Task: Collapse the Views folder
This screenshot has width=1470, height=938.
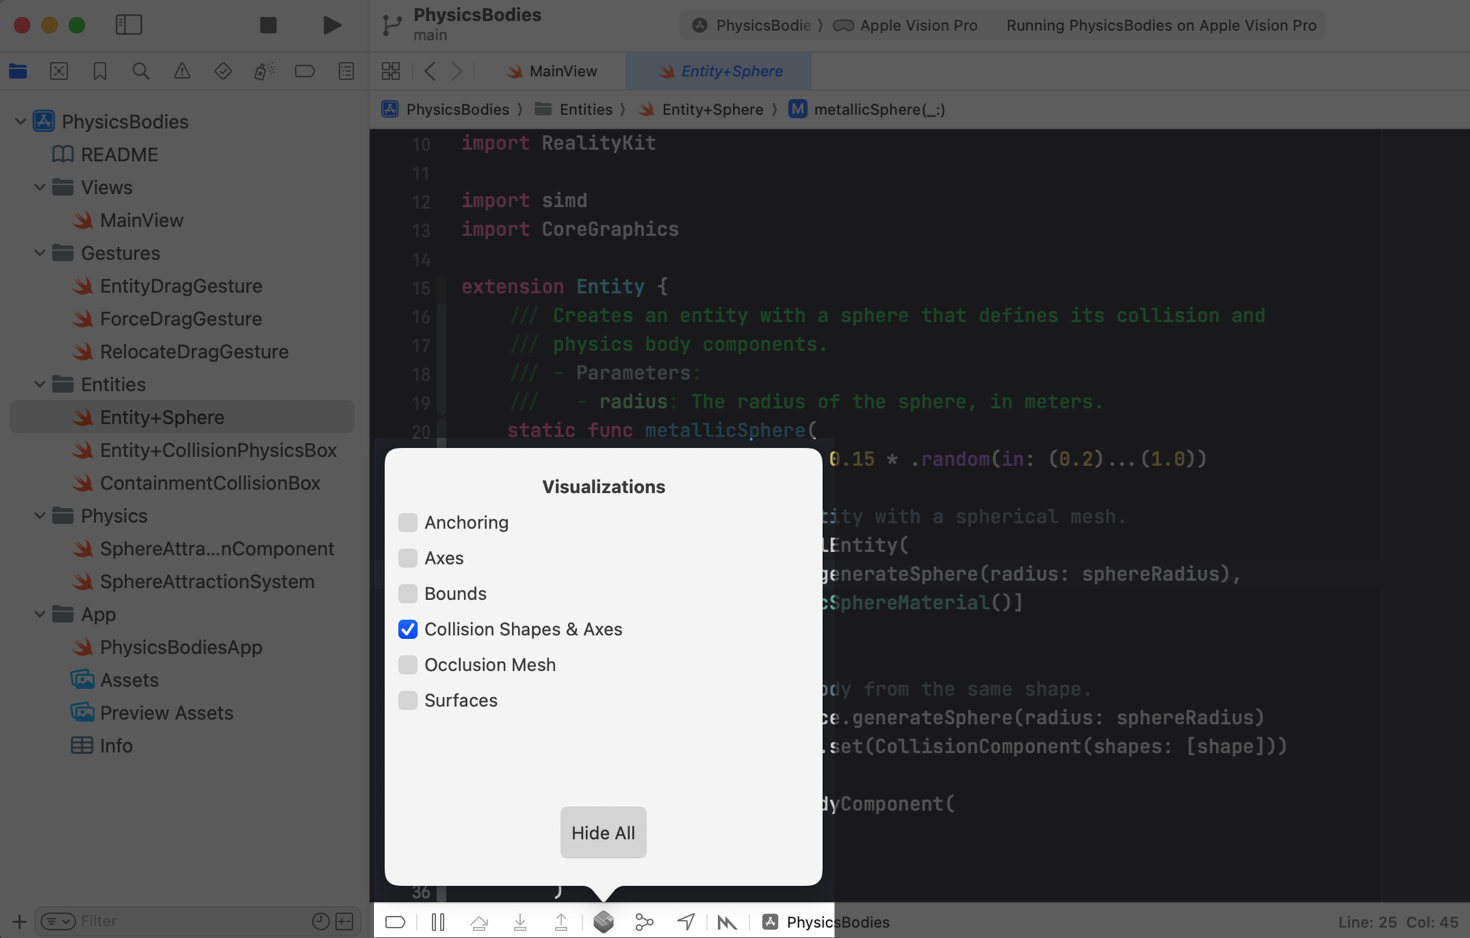Action: point(39,187)
